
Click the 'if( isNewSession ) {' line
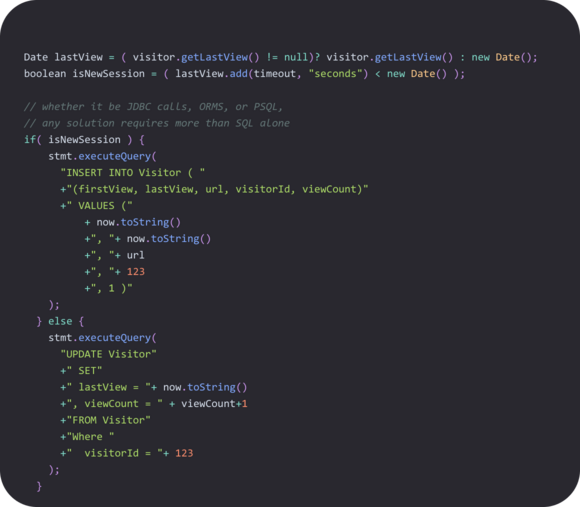[x=84, y=140]
